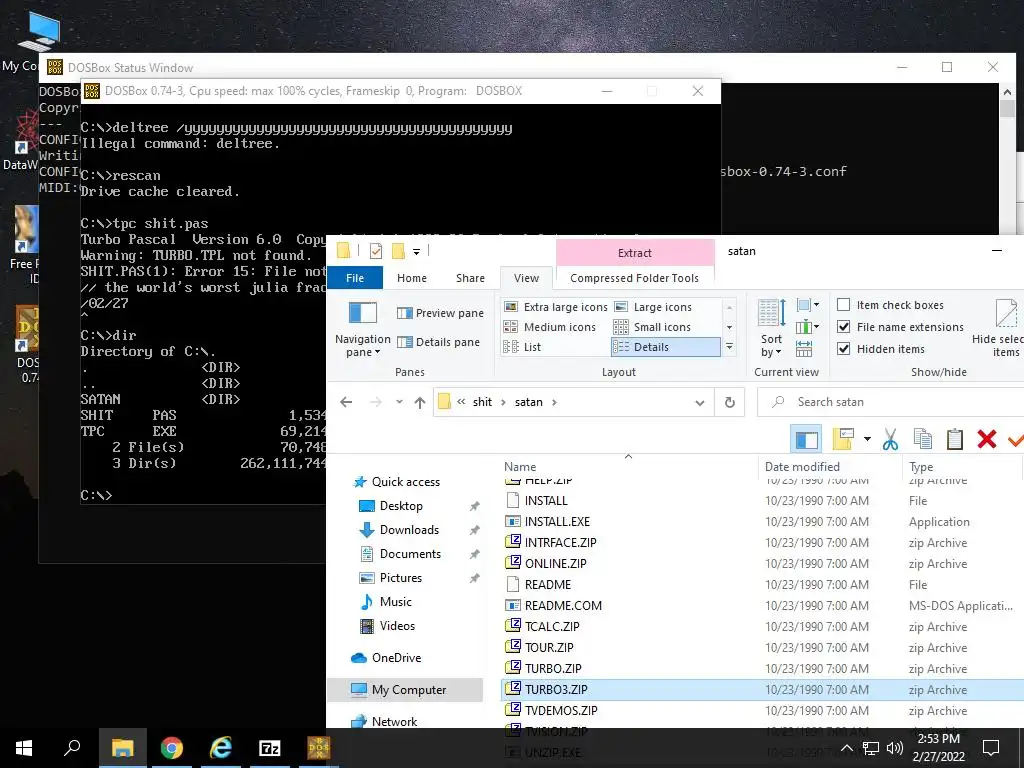Toggle navigation pane toolbar icon
Screen dimensions: 1024x768
[806, 440]
